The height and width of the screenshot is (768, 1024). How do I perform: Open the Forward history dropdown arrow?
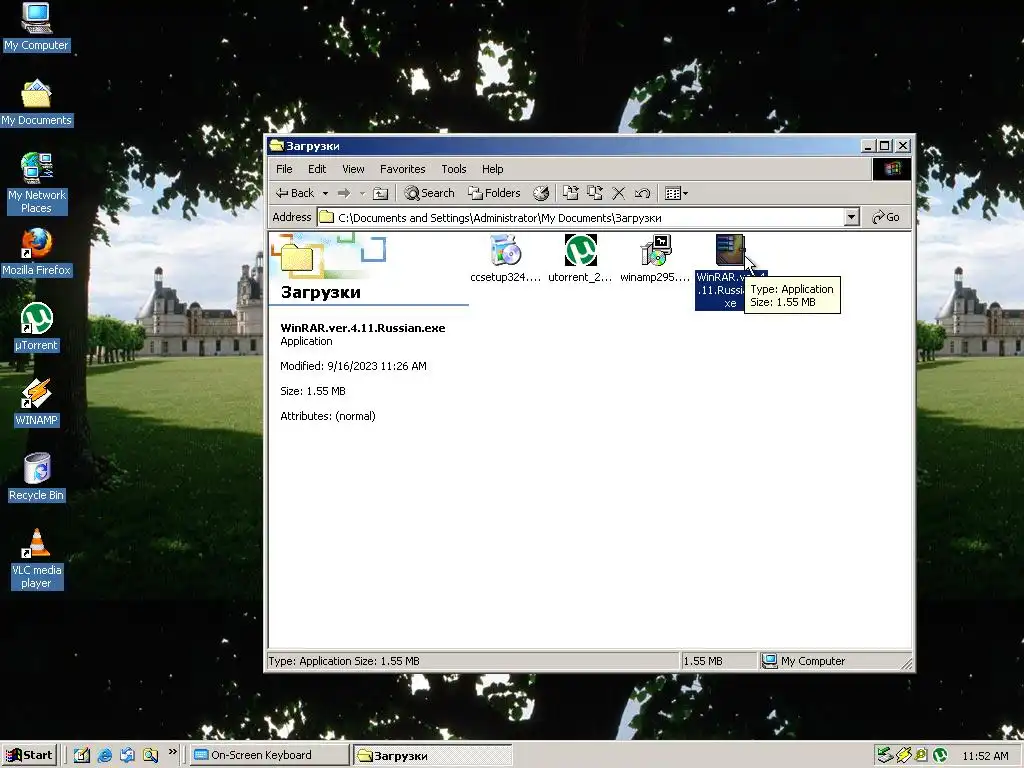[362, 193]
